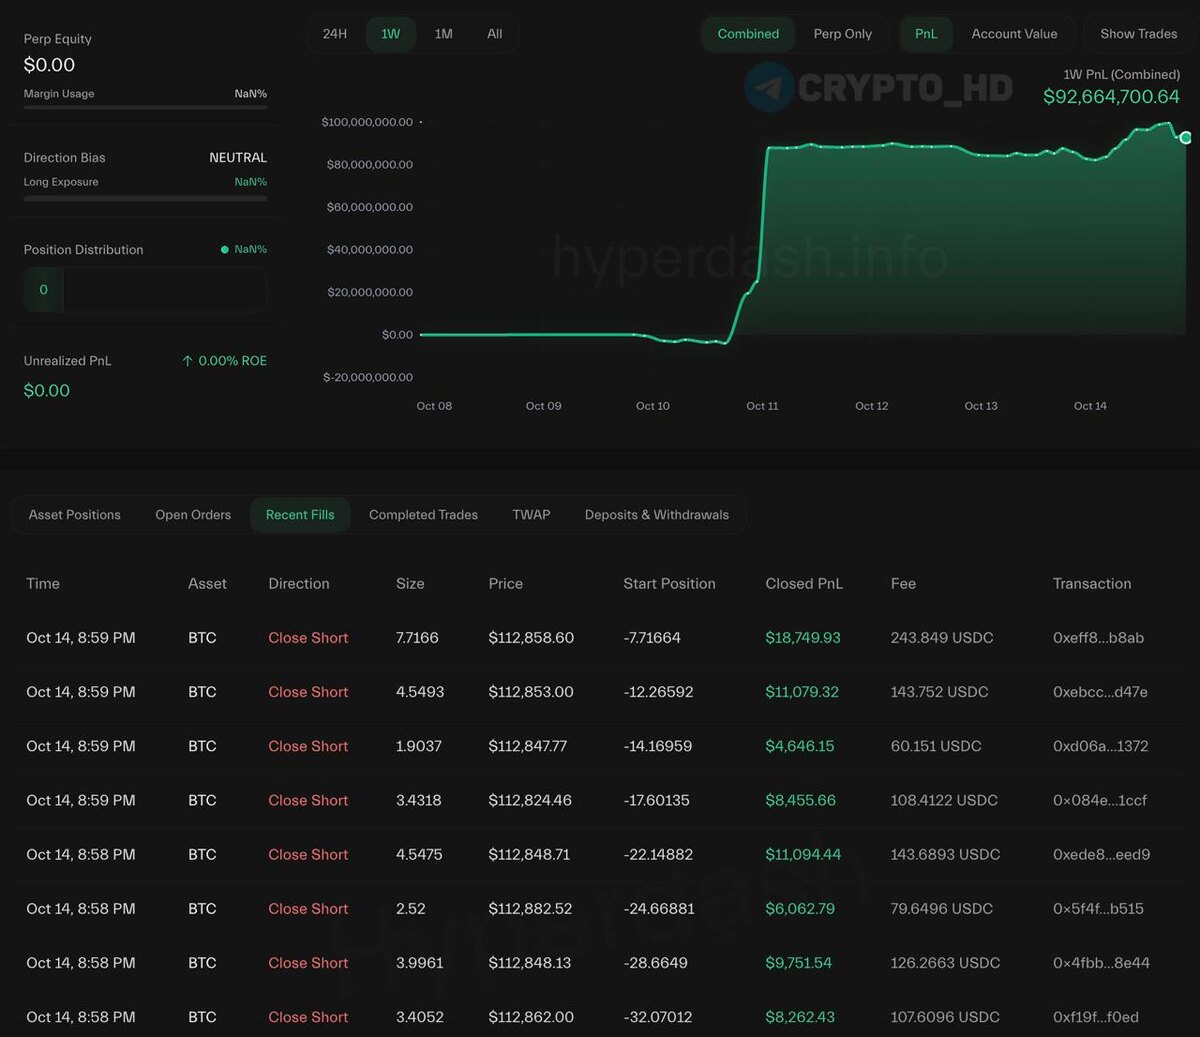This screenshot has width=1200, height=1037.
Task: Open the Open Orders tab
Action: (193, 515)
